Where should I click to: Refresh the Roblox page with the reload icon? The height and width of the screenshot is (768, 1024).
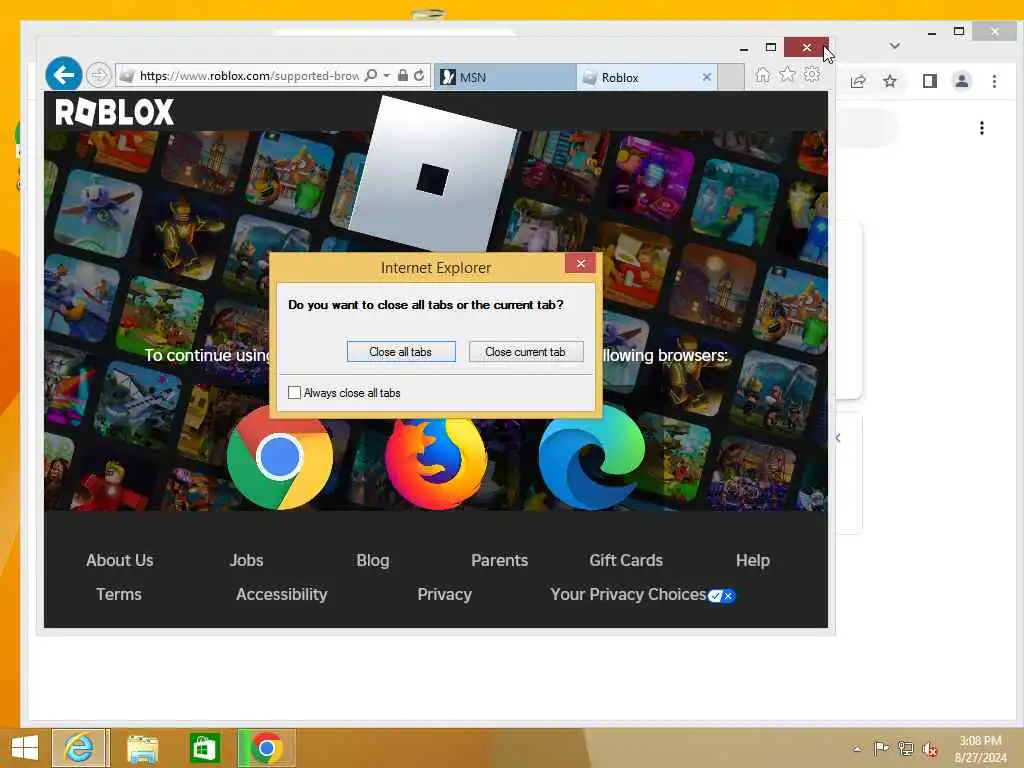click(x=419, y=76)
